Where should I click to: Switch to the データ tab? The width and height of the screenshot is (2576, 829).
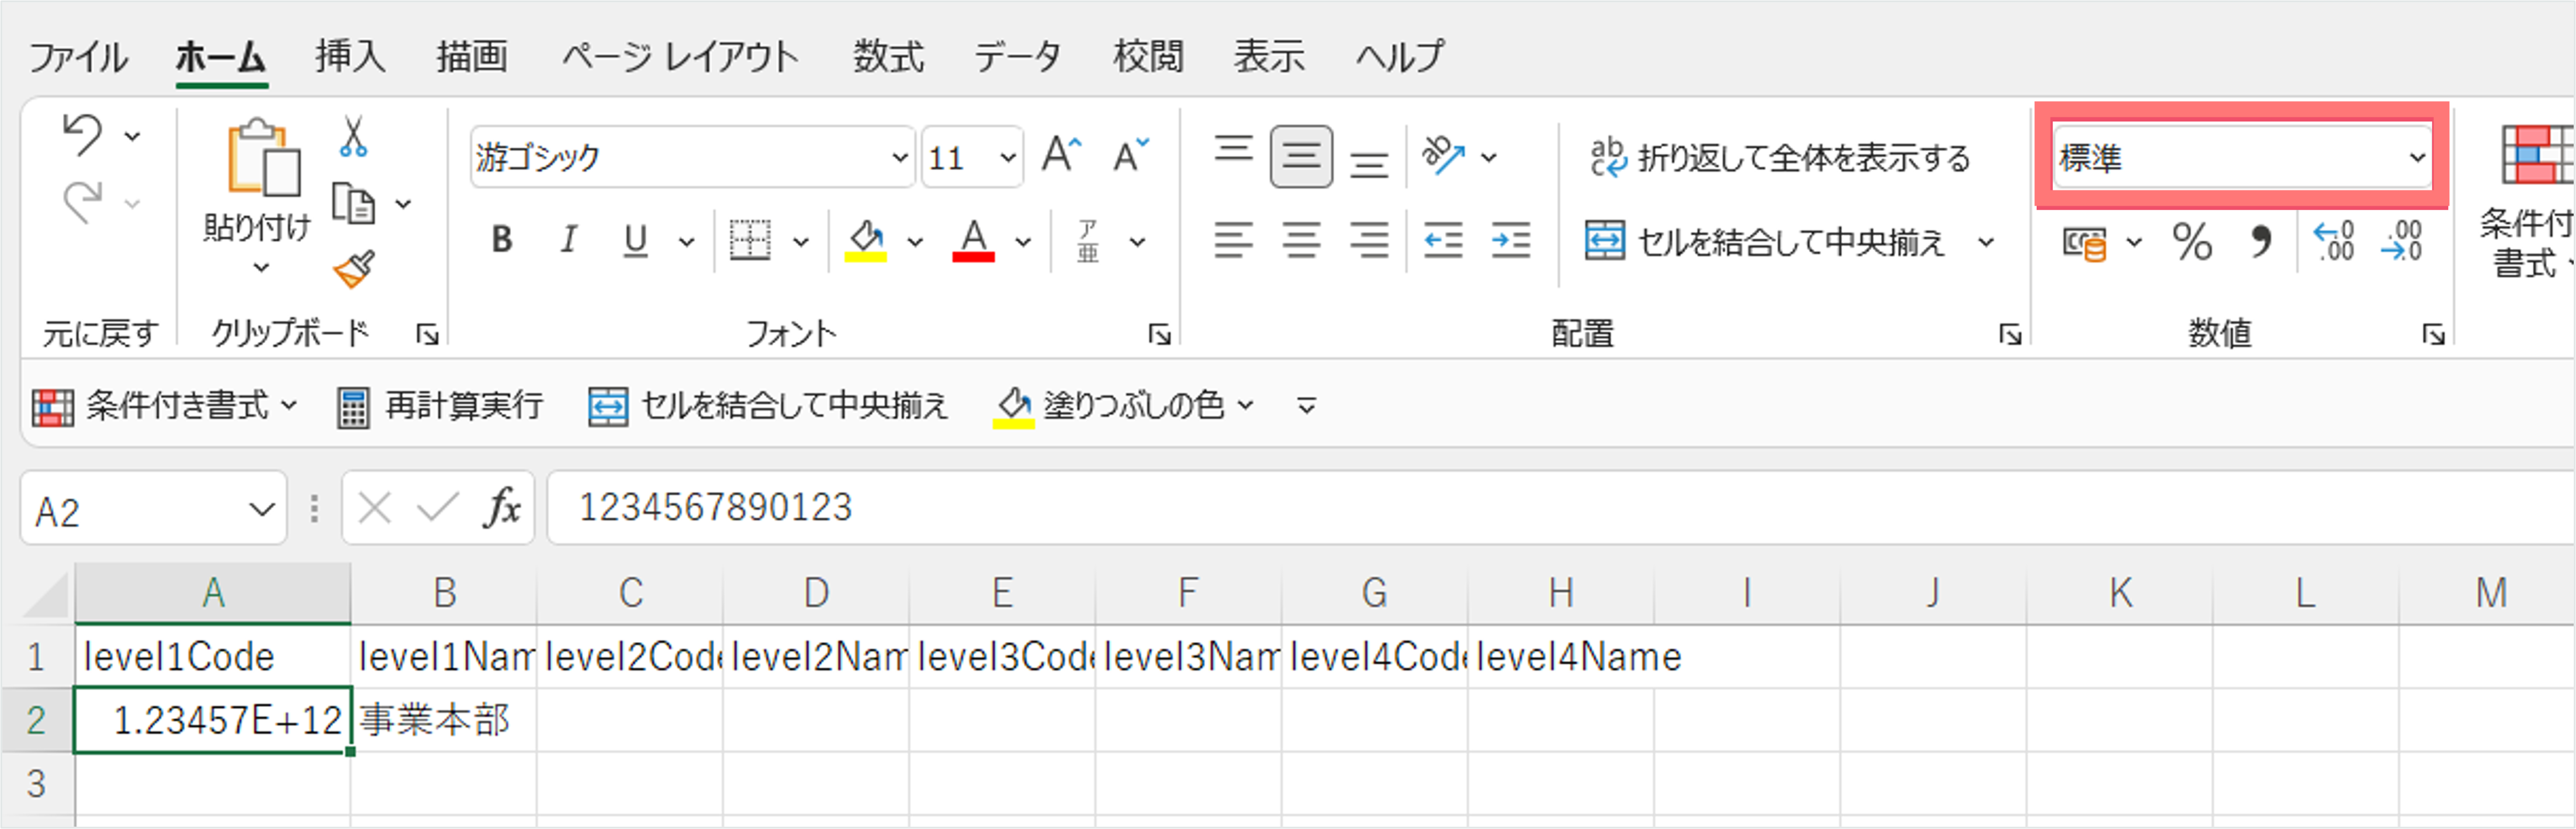click(x=1017, y=56)
